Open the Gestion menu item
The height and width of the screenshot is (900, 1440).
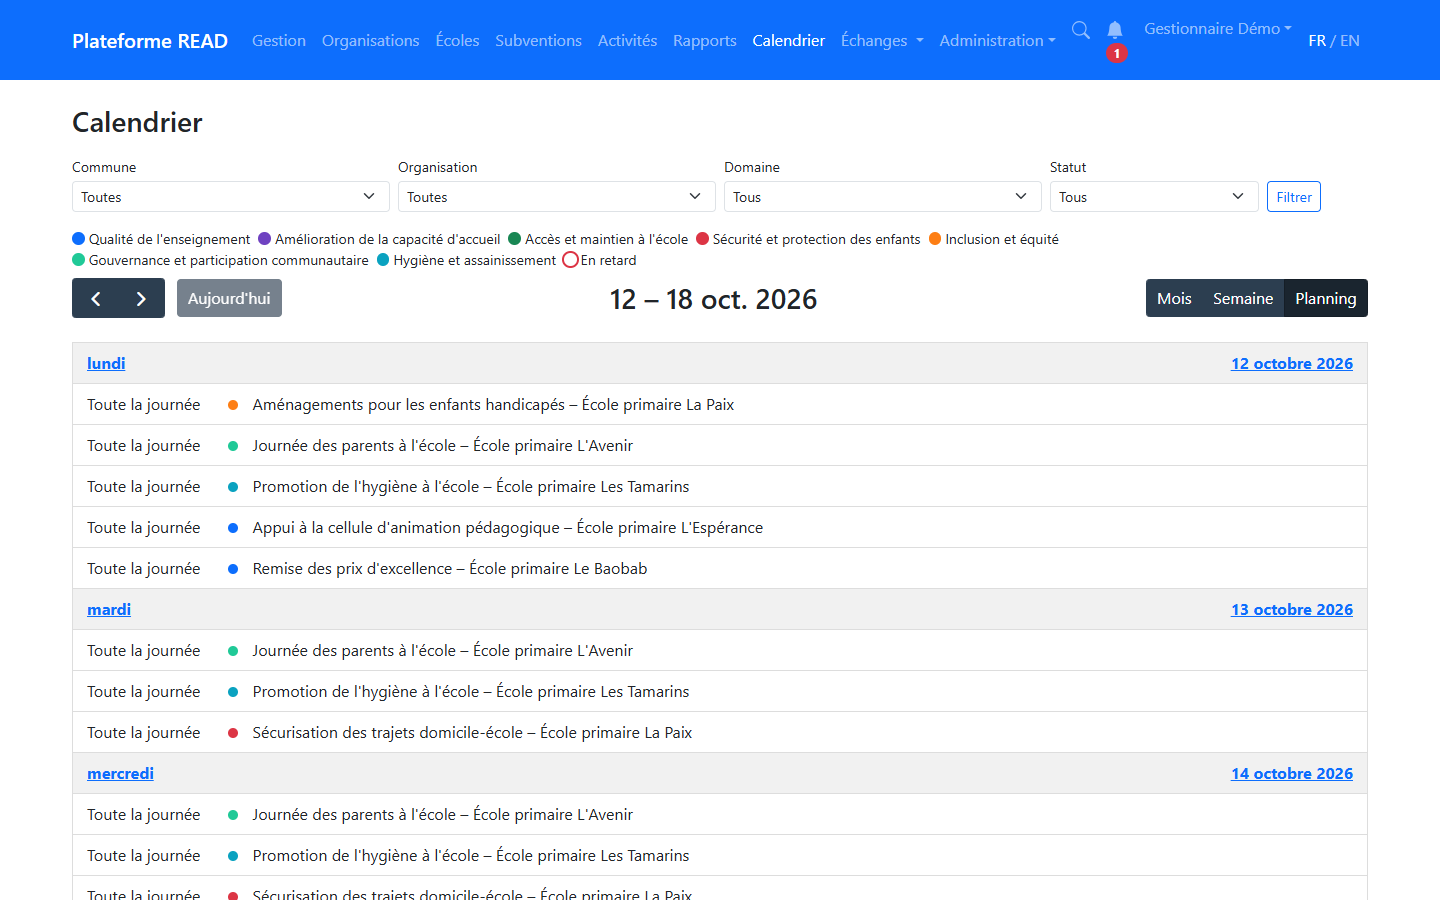(x=279, y=40)
